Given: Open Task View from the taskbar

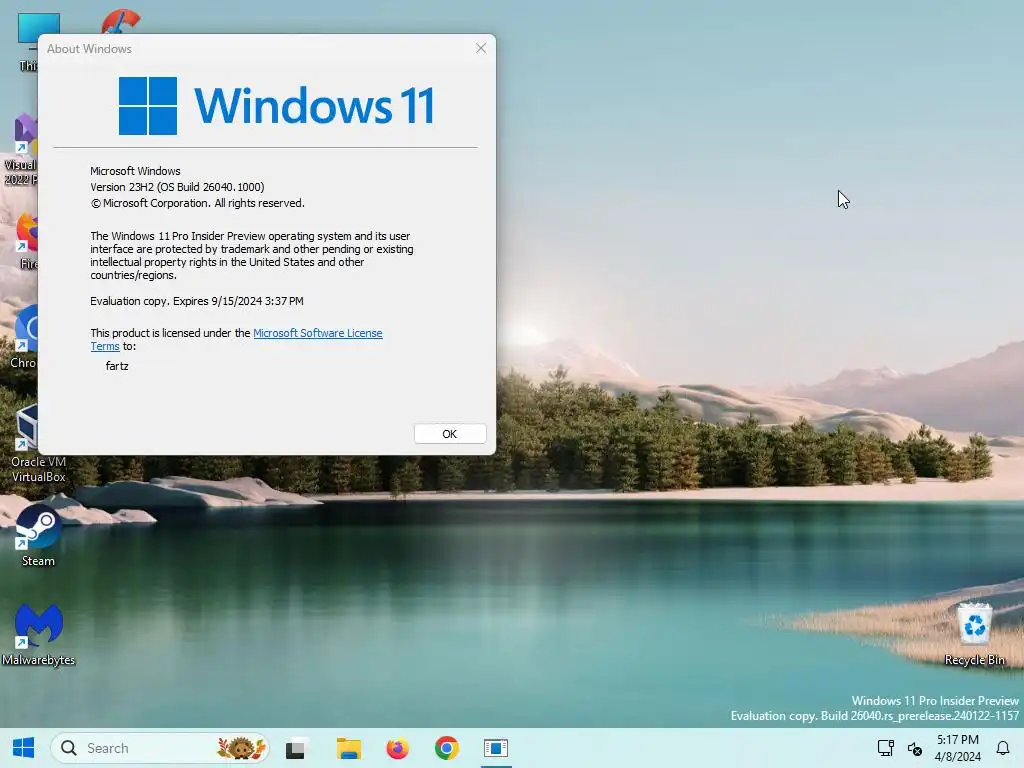Looking at the screenshot, I should pos(295,748).
